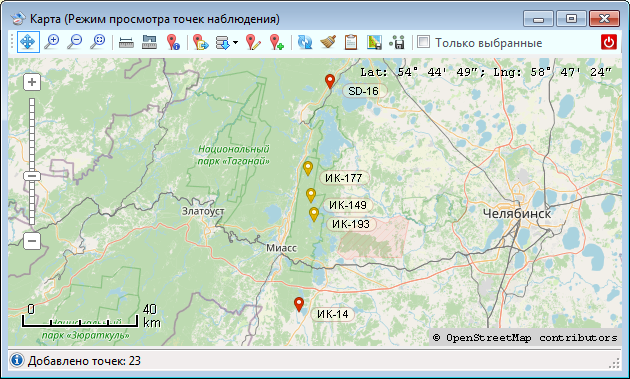Click the yellow ИК-177 map marker

tap(308, 168)
